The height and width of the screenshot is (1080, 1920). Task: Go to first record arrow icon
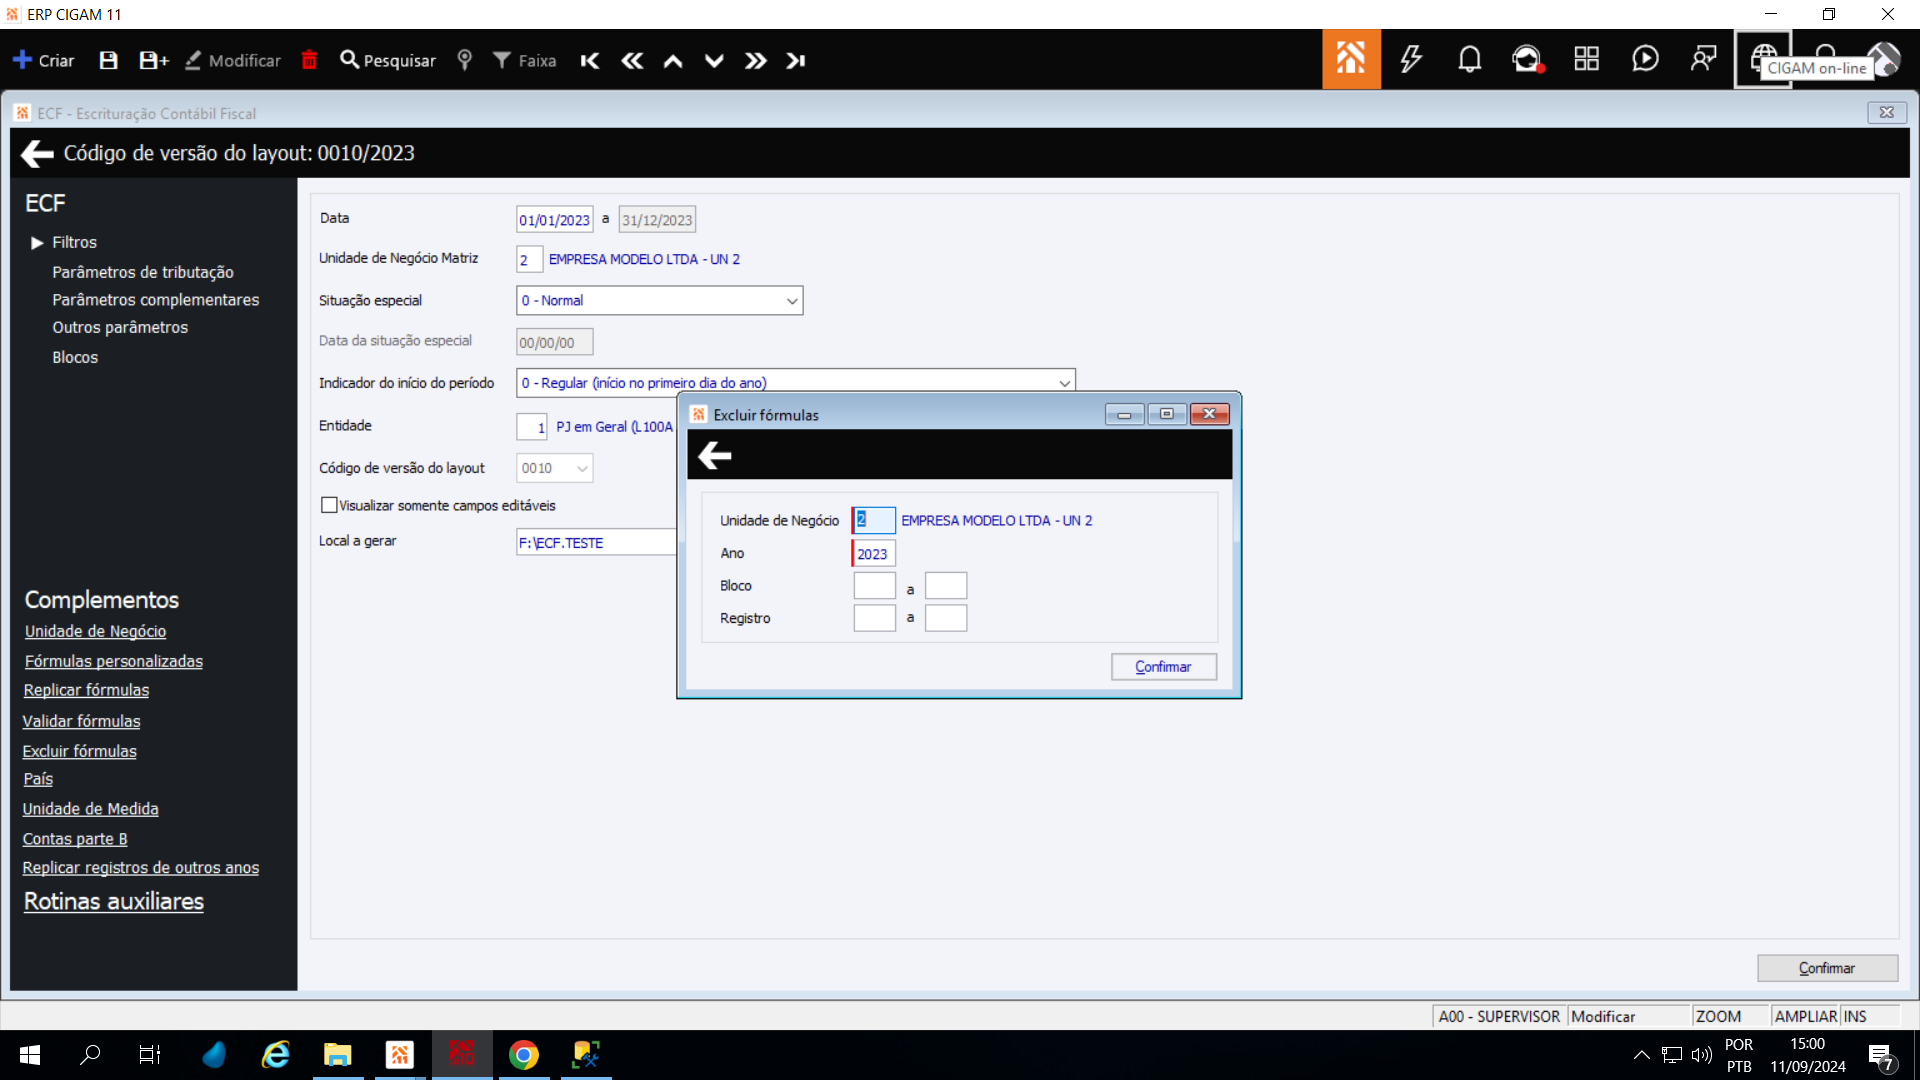[590, 61]
